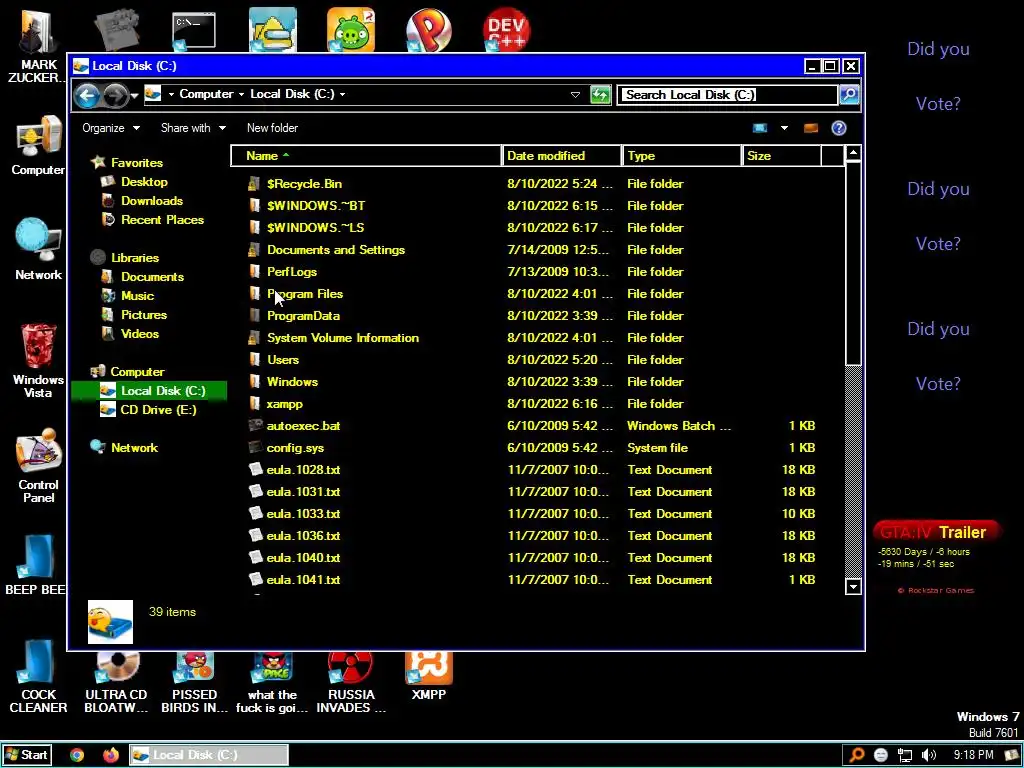The height and width of the screenshot is (768, 1024).
Task: Open the Computer desktop icon
Action: [x=38, y=145]
